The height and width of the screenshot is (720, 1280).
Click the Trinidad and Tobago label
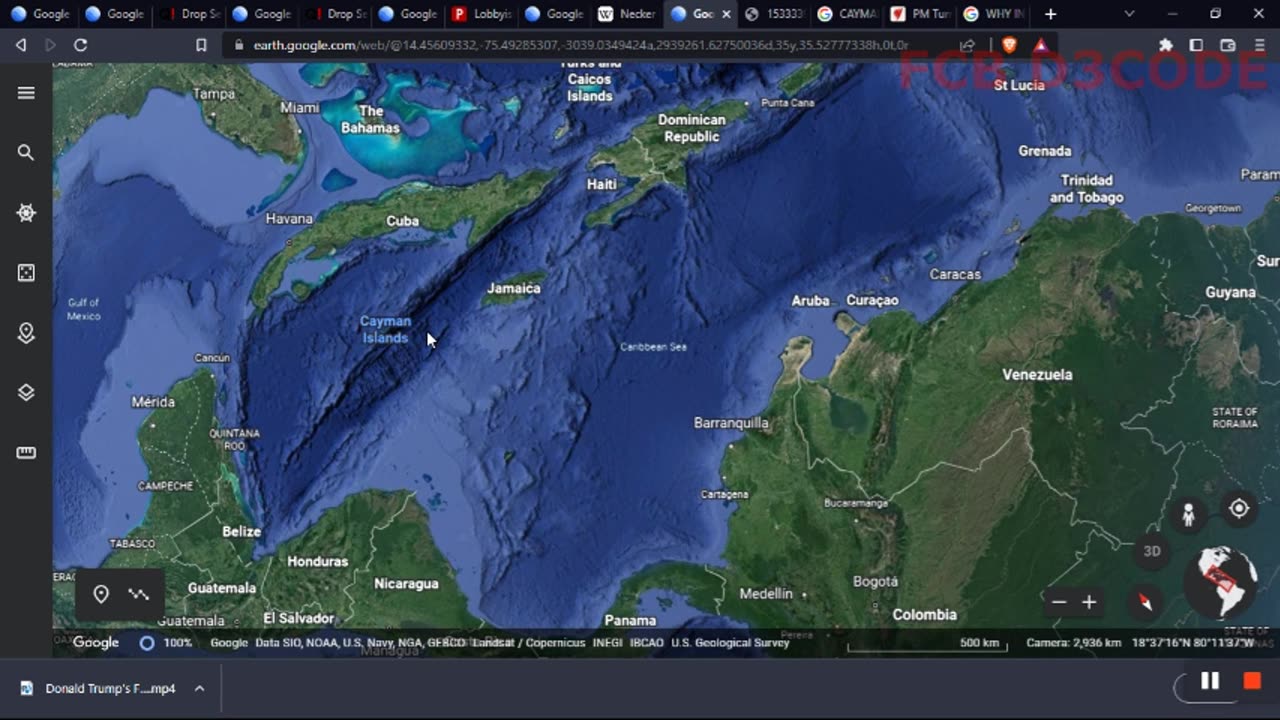click(1087, 189)
